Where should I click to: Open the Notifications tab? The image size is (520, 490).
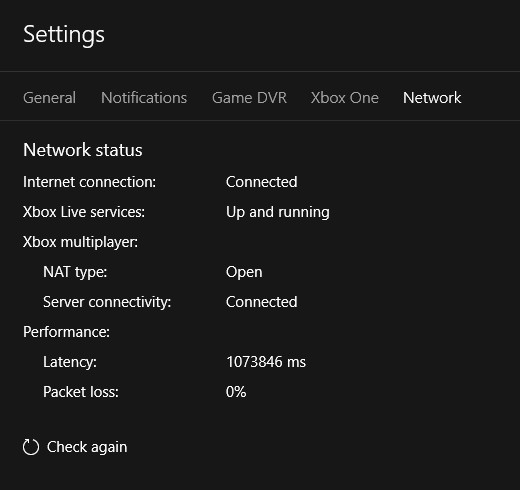[x=144, y=98]
